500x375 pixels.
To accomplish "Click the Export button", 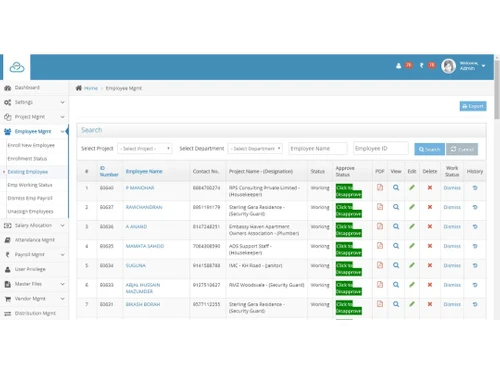I will point(473,106).
